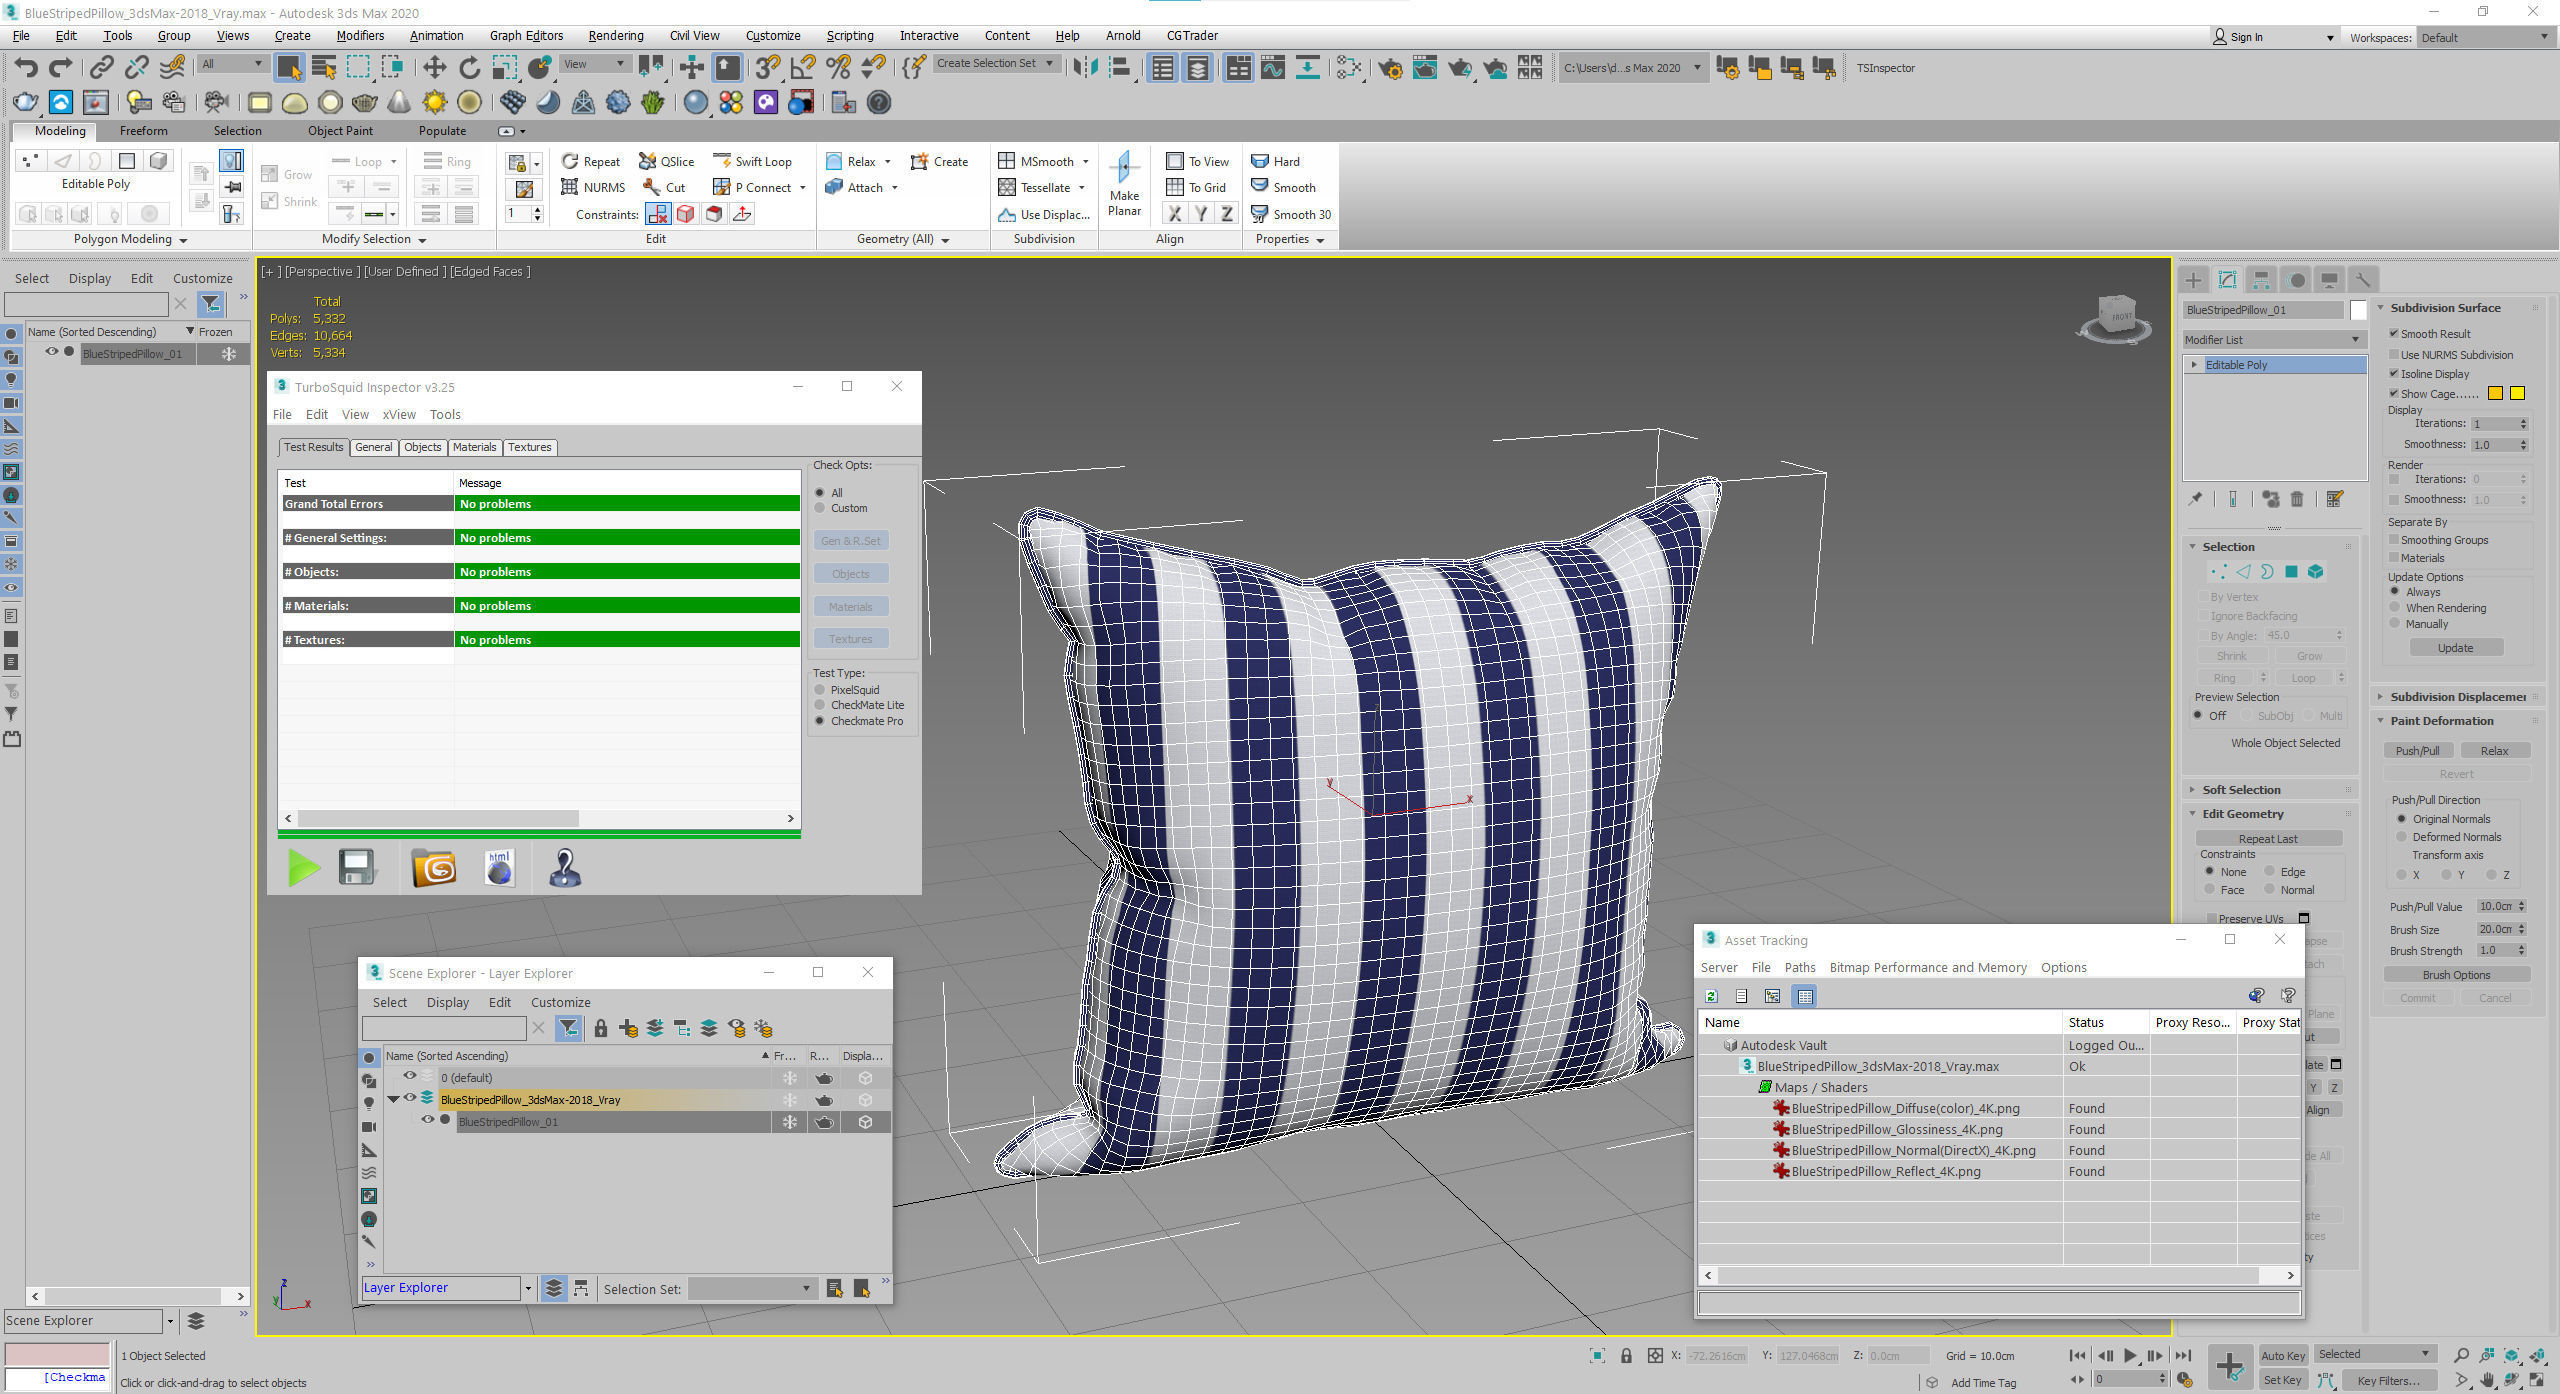Remove modifier with the trash icon

pyautogui.click(x=2297, y=499)
